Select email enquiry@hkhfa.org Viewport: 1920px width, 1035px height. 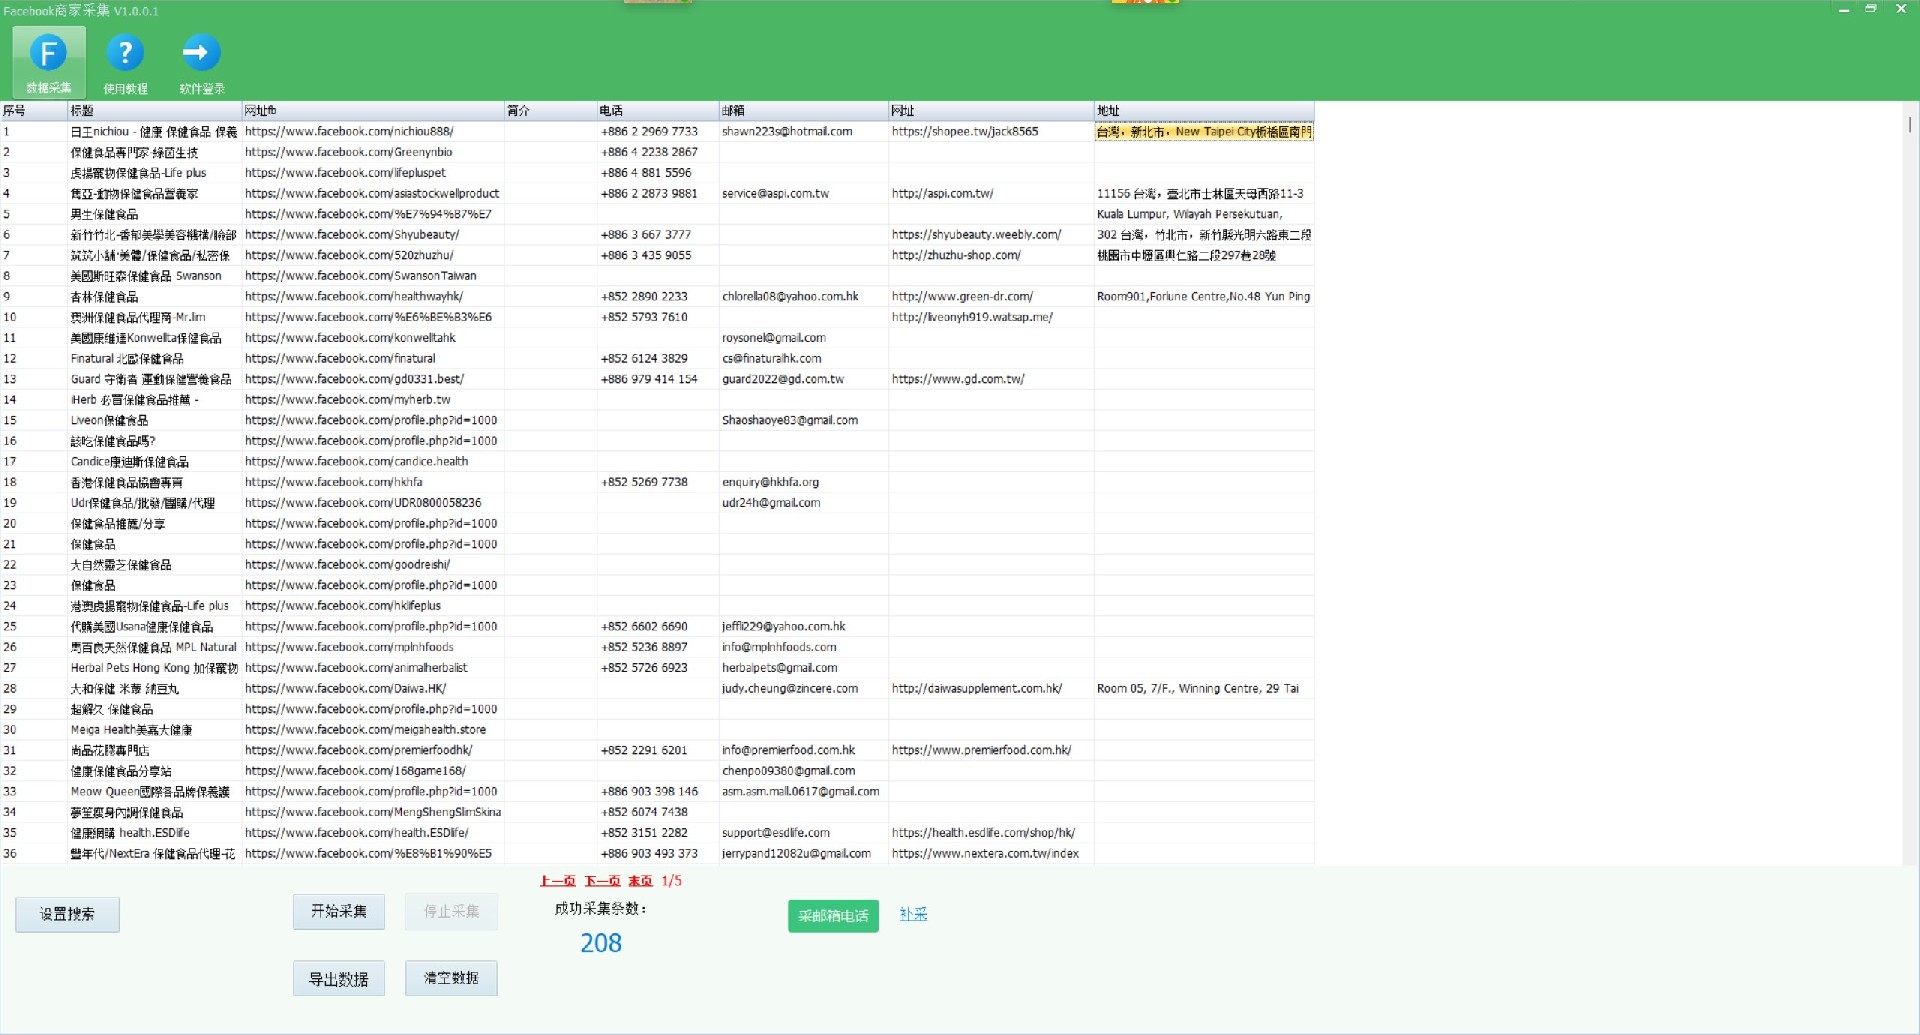point(803,482)
